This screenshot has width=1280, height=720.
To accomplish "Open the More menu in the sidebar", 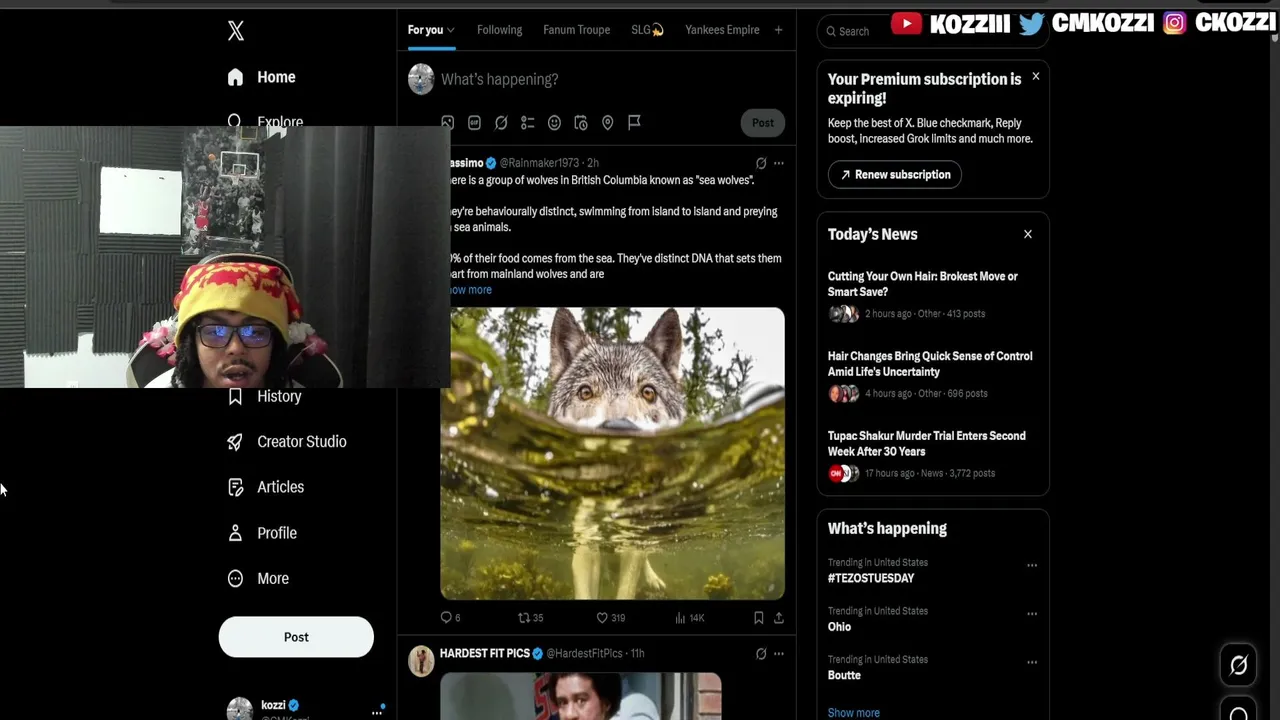I will (x=258, y=578).
